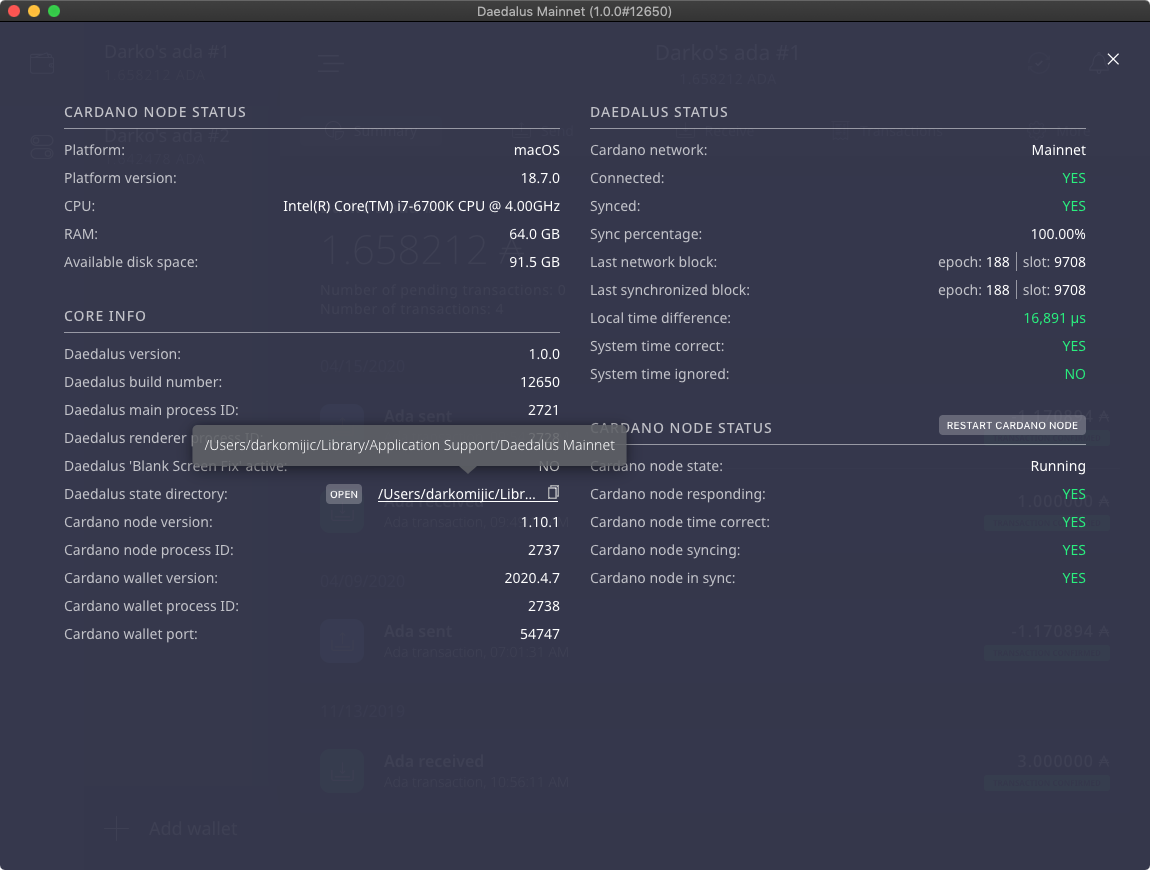The width and height of the screenshot is (1150, 870).
Task: Click the local time difference '16,891 µs'
Action: (1054, 318)
